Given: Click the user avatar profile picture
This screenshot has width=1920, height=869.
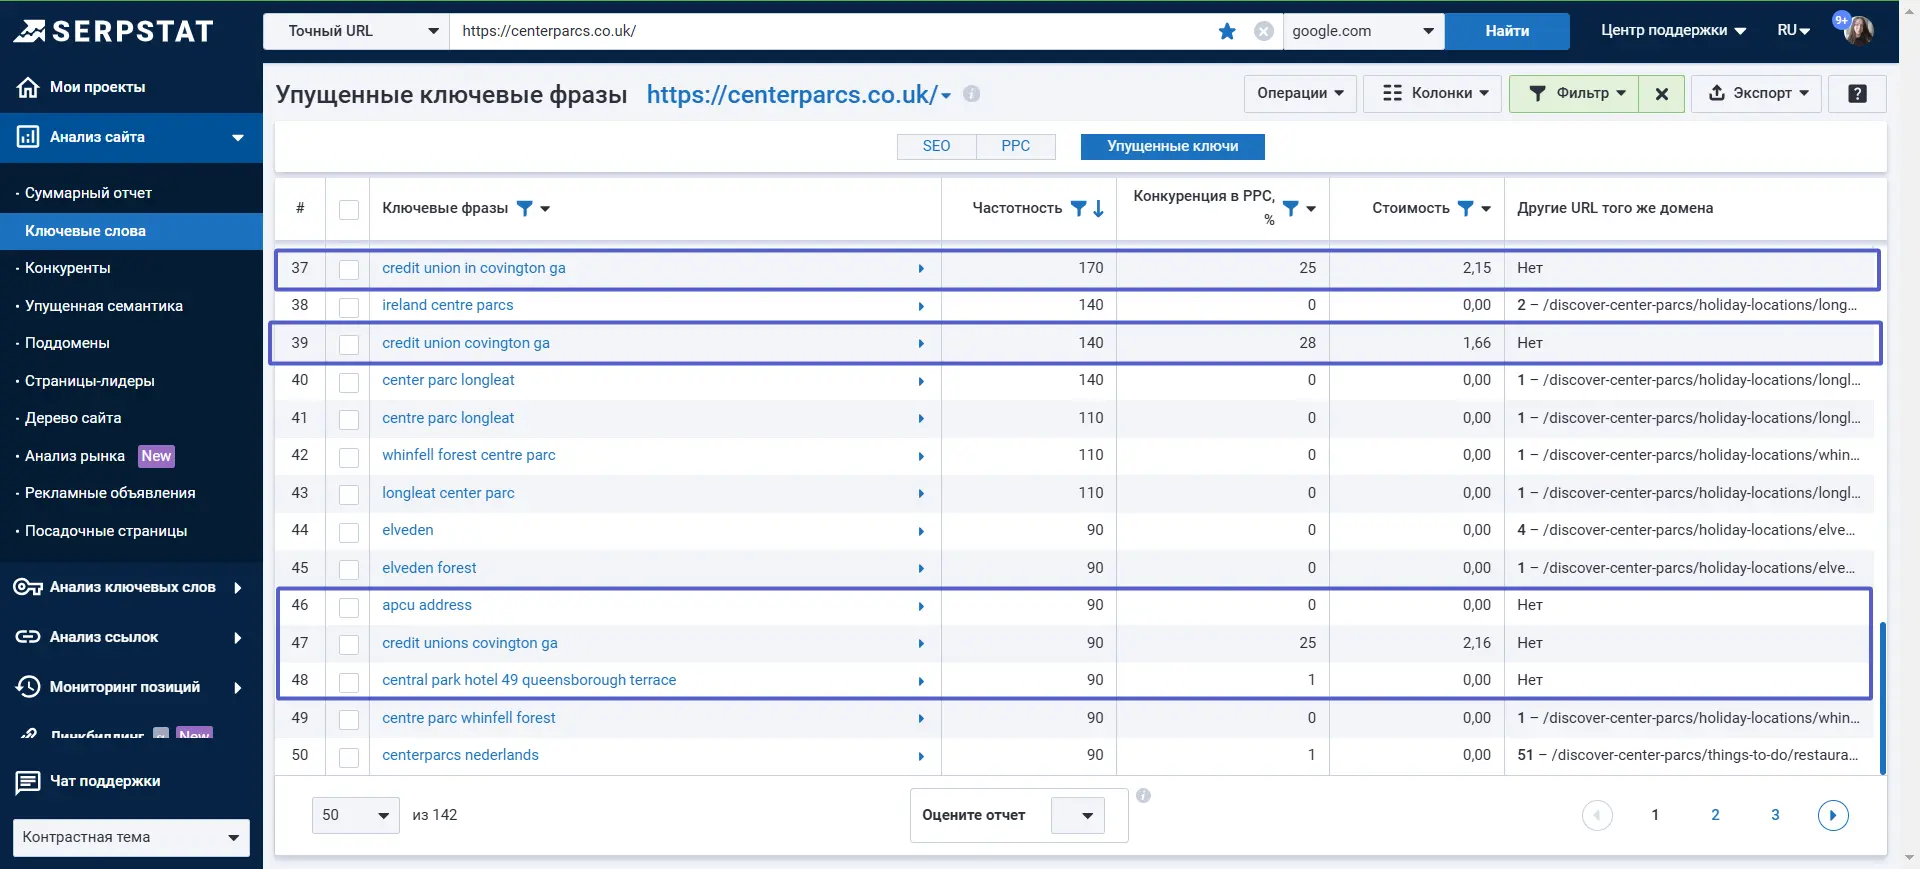Looking at the screenshot, I should (x=1858, y=30).
